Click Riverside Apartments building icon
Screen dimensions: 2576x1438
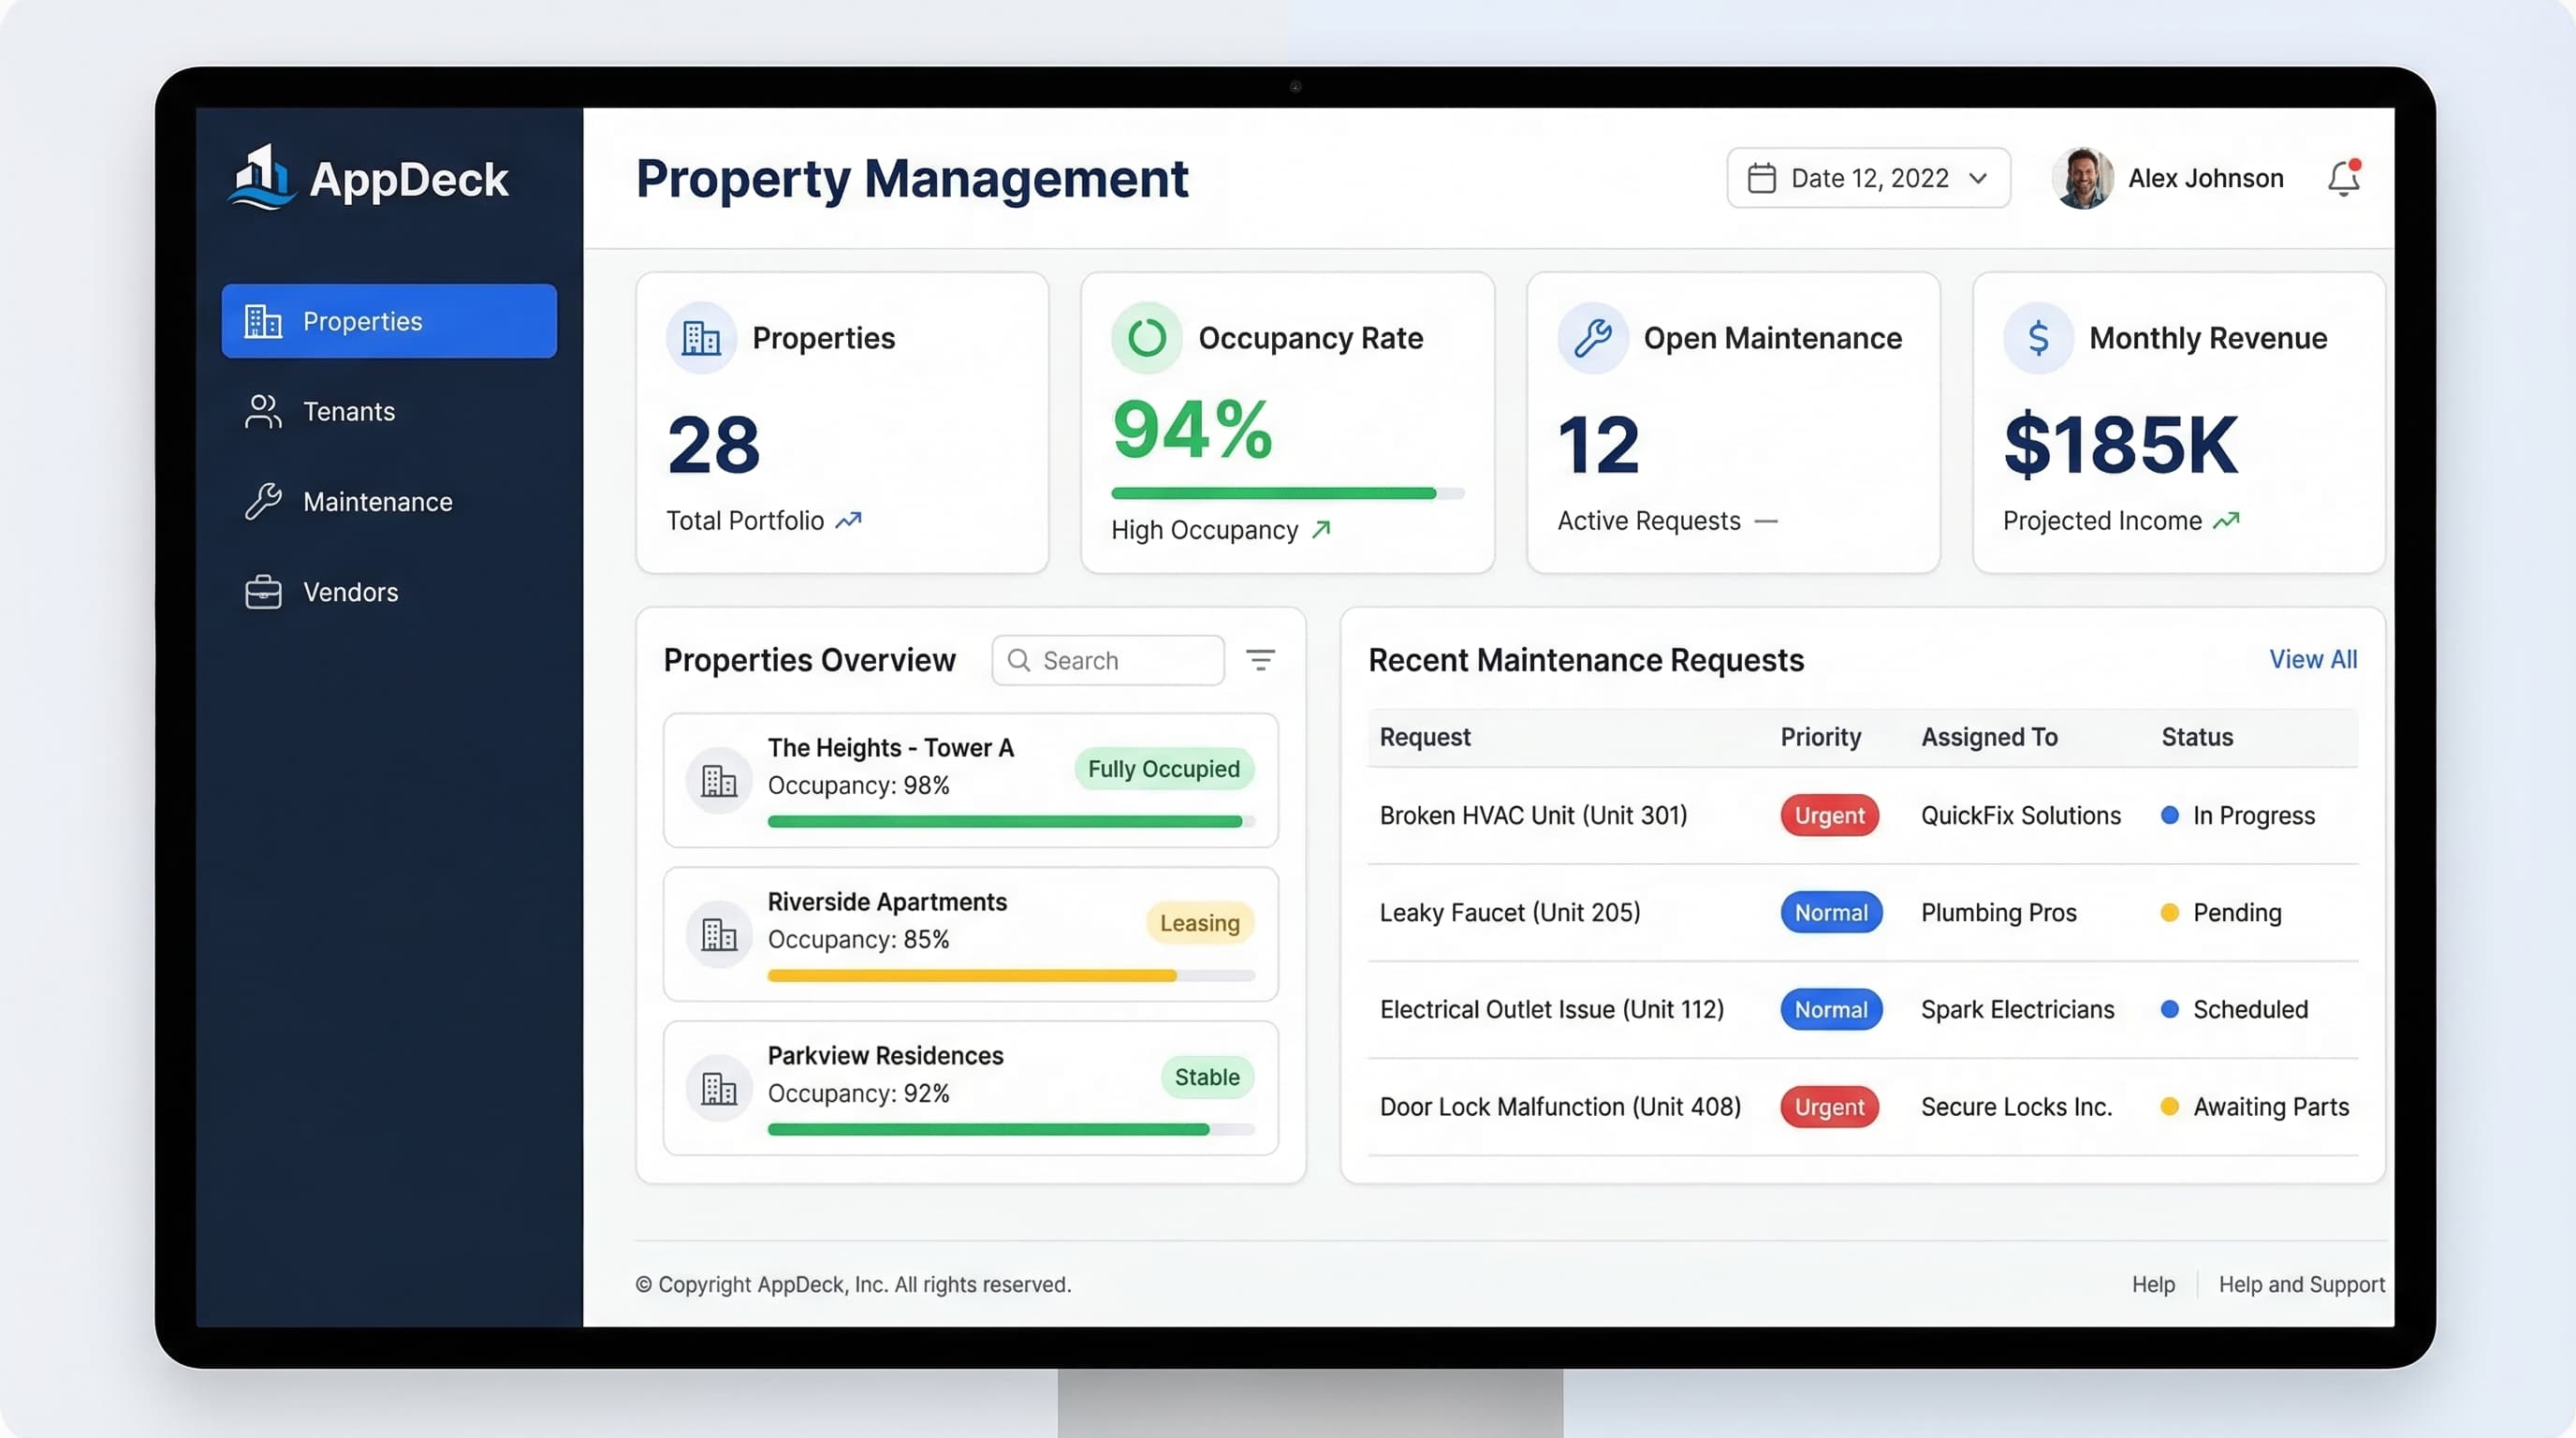click(x=719, y=934)
